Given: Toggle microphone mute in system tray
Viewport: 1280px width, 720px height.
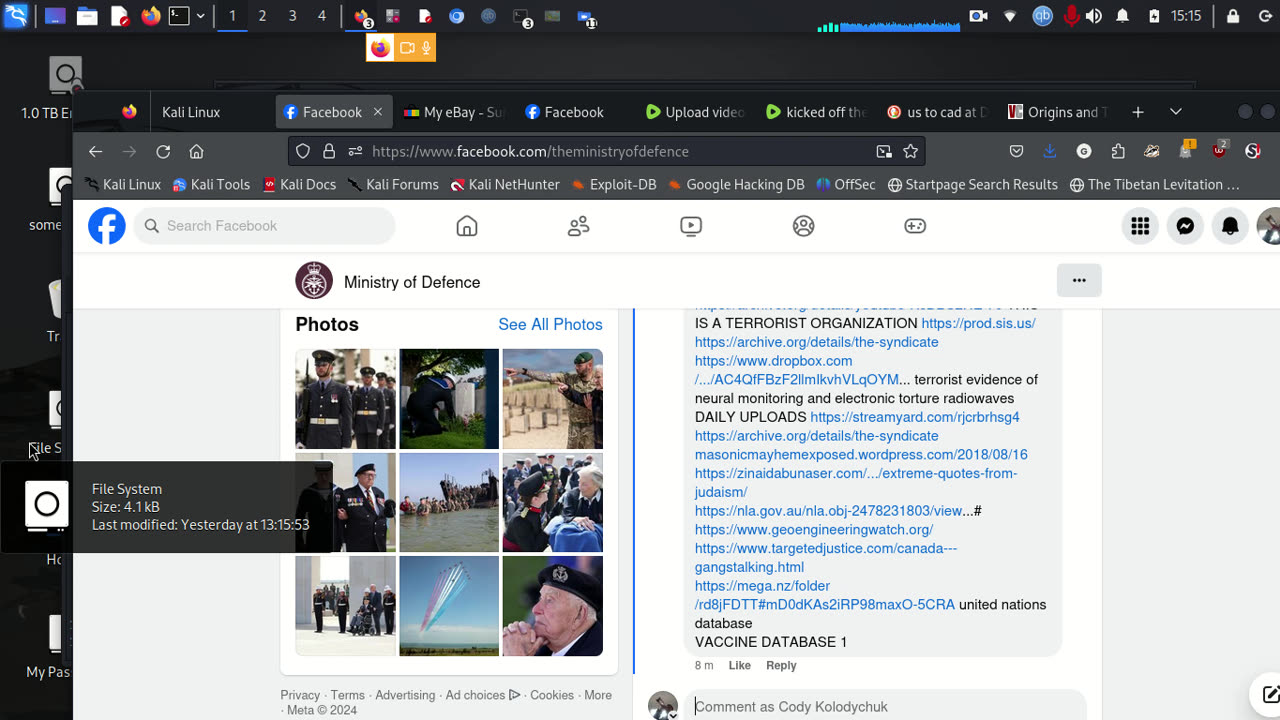Looking at the screenshot, I should pyautogui.click(x=1071, y=16).
